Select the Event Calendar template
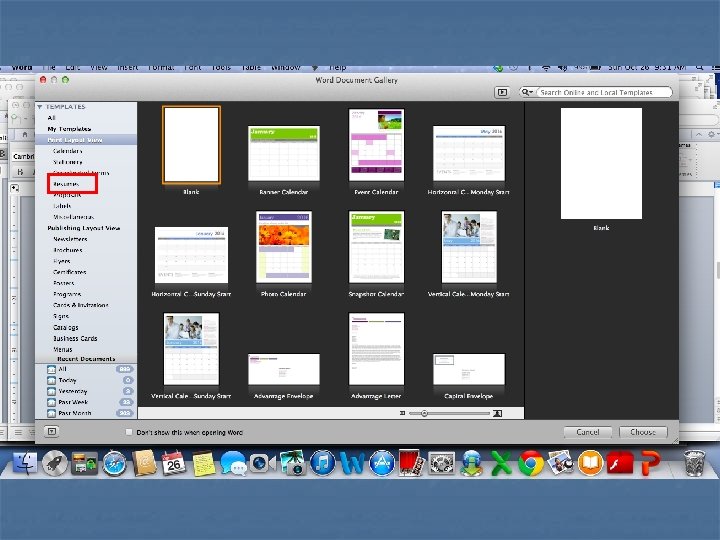 [377, 145]
